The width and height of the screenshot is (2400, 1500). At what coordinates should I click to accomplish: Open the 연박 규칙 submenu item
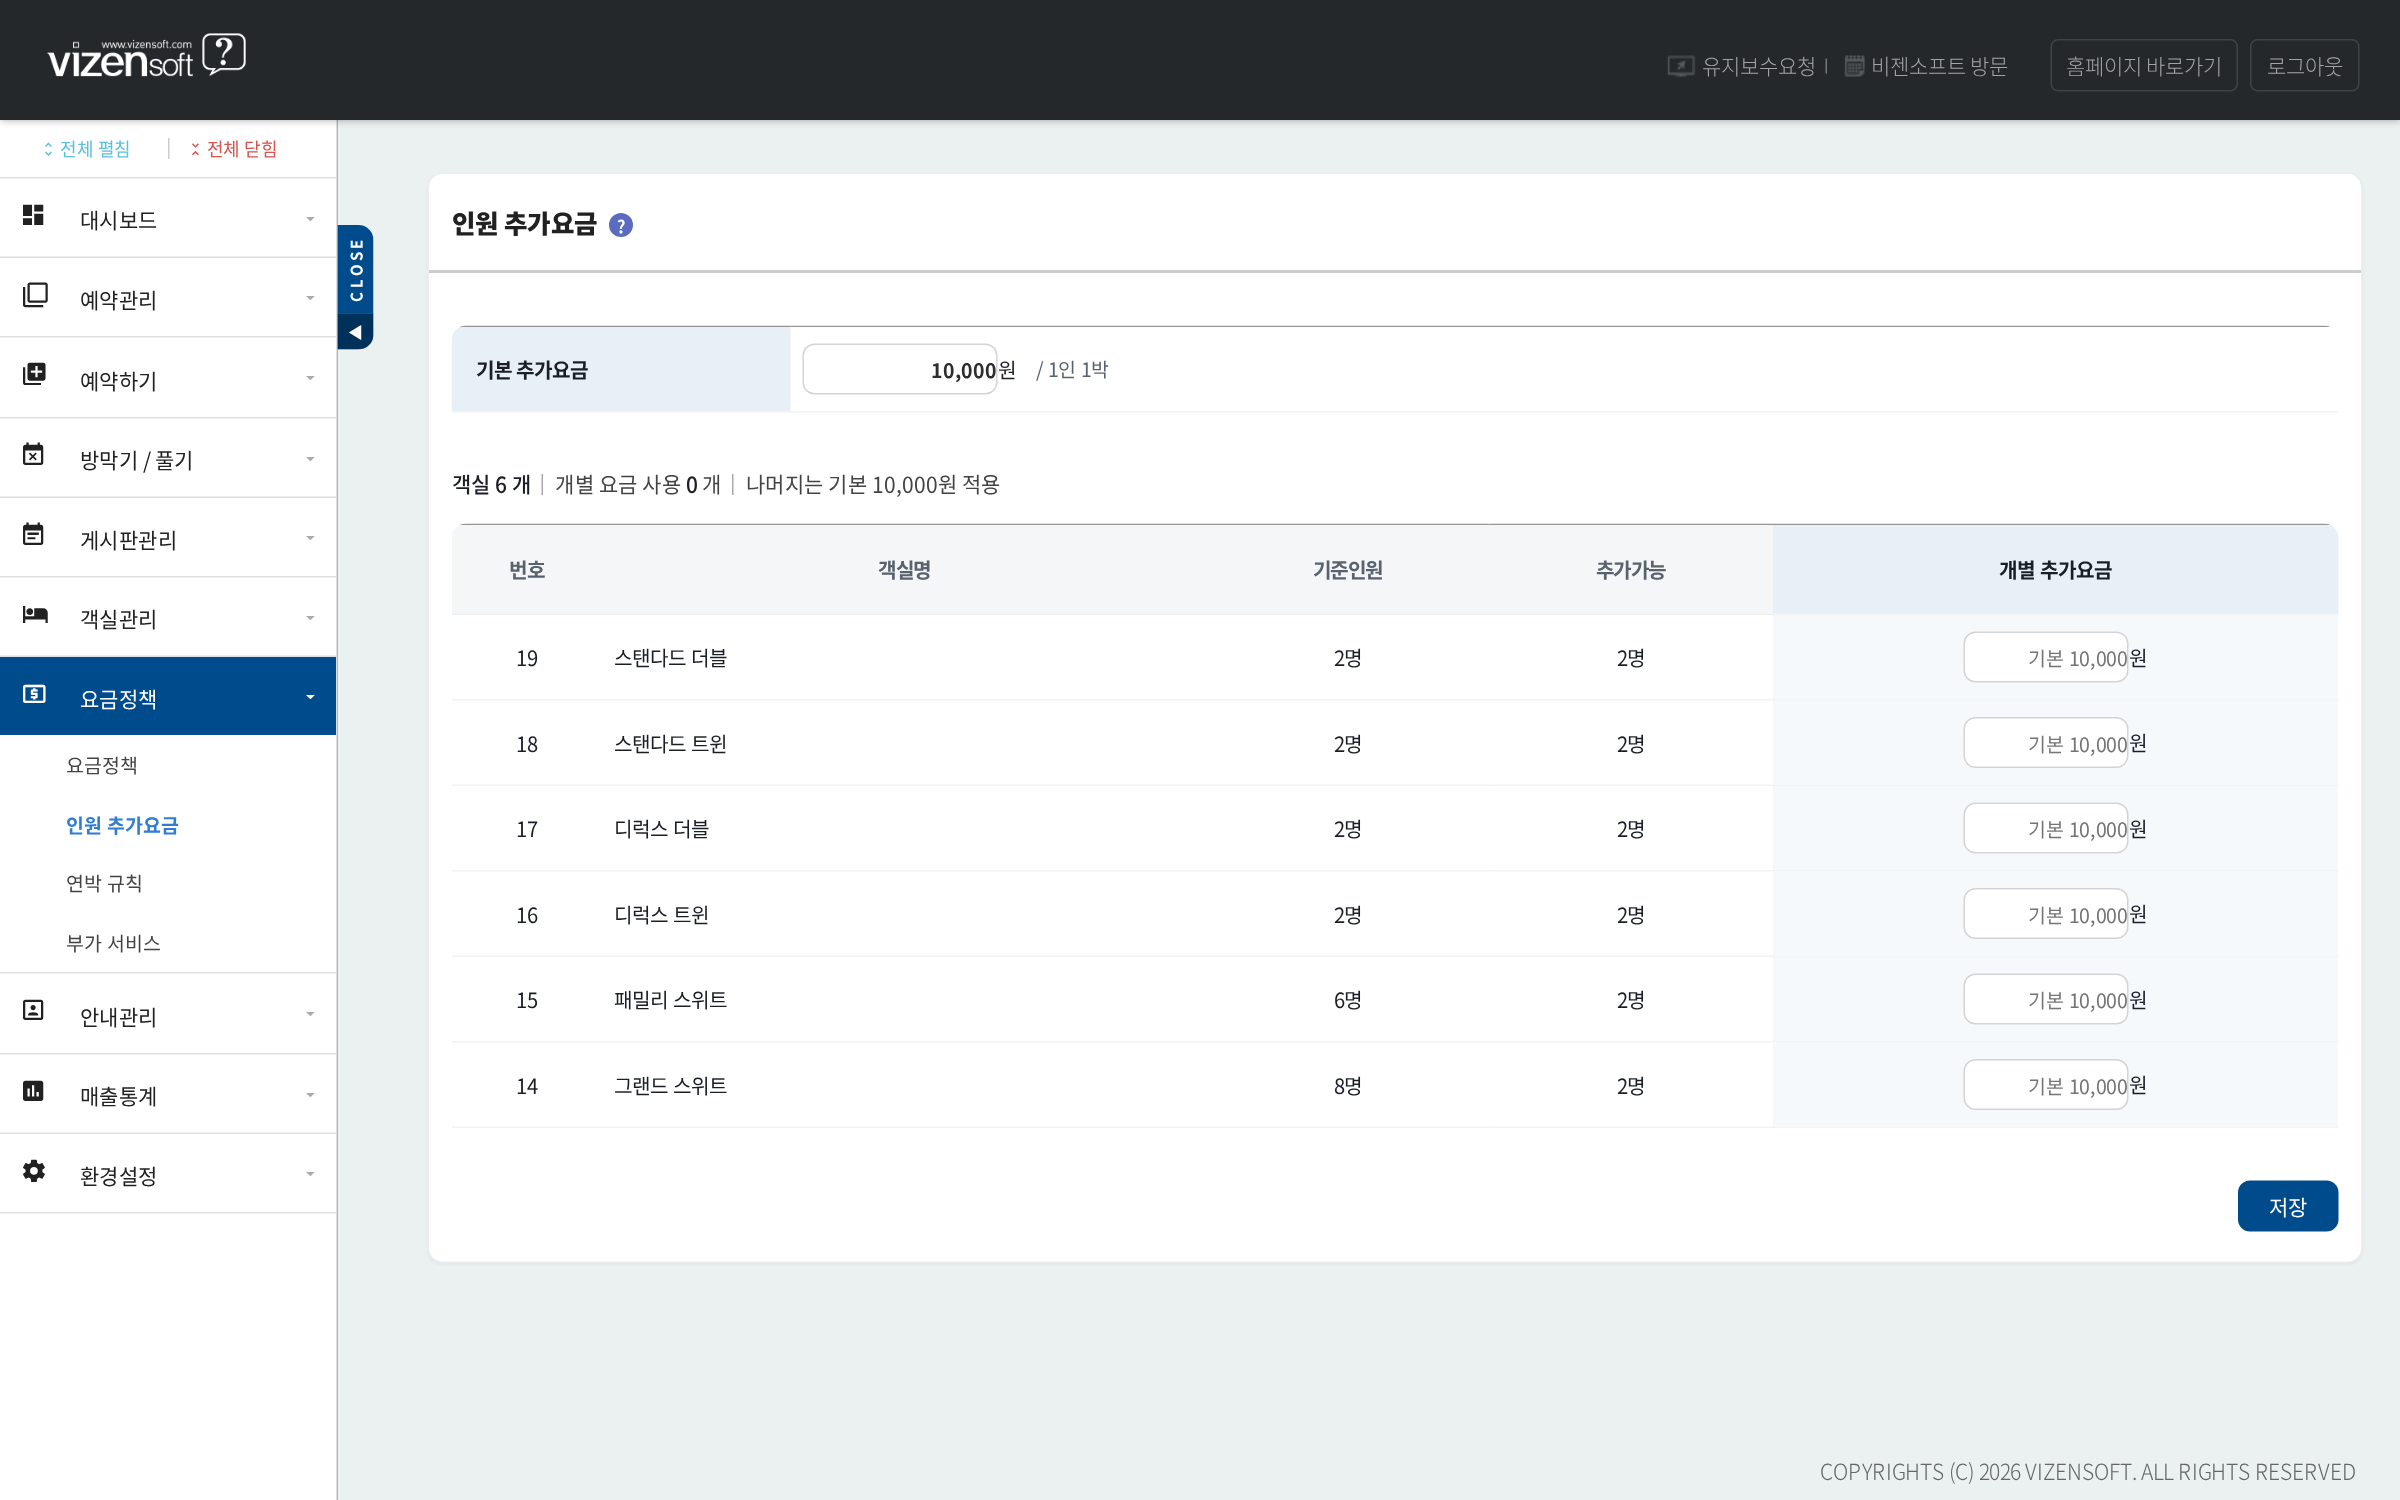[104, 883]
